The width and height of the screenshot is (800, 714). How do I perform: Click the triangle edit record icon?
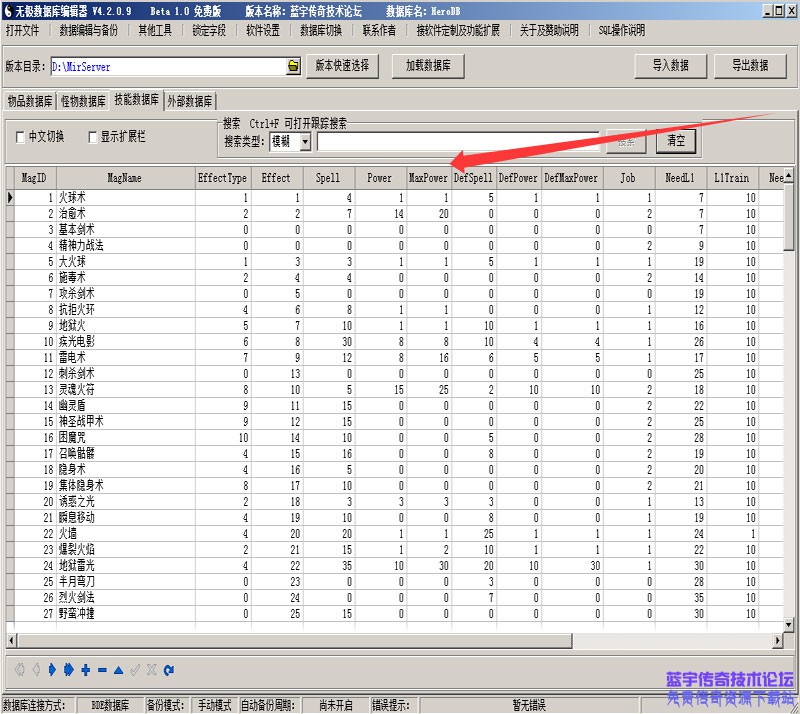tap(118, 669)
